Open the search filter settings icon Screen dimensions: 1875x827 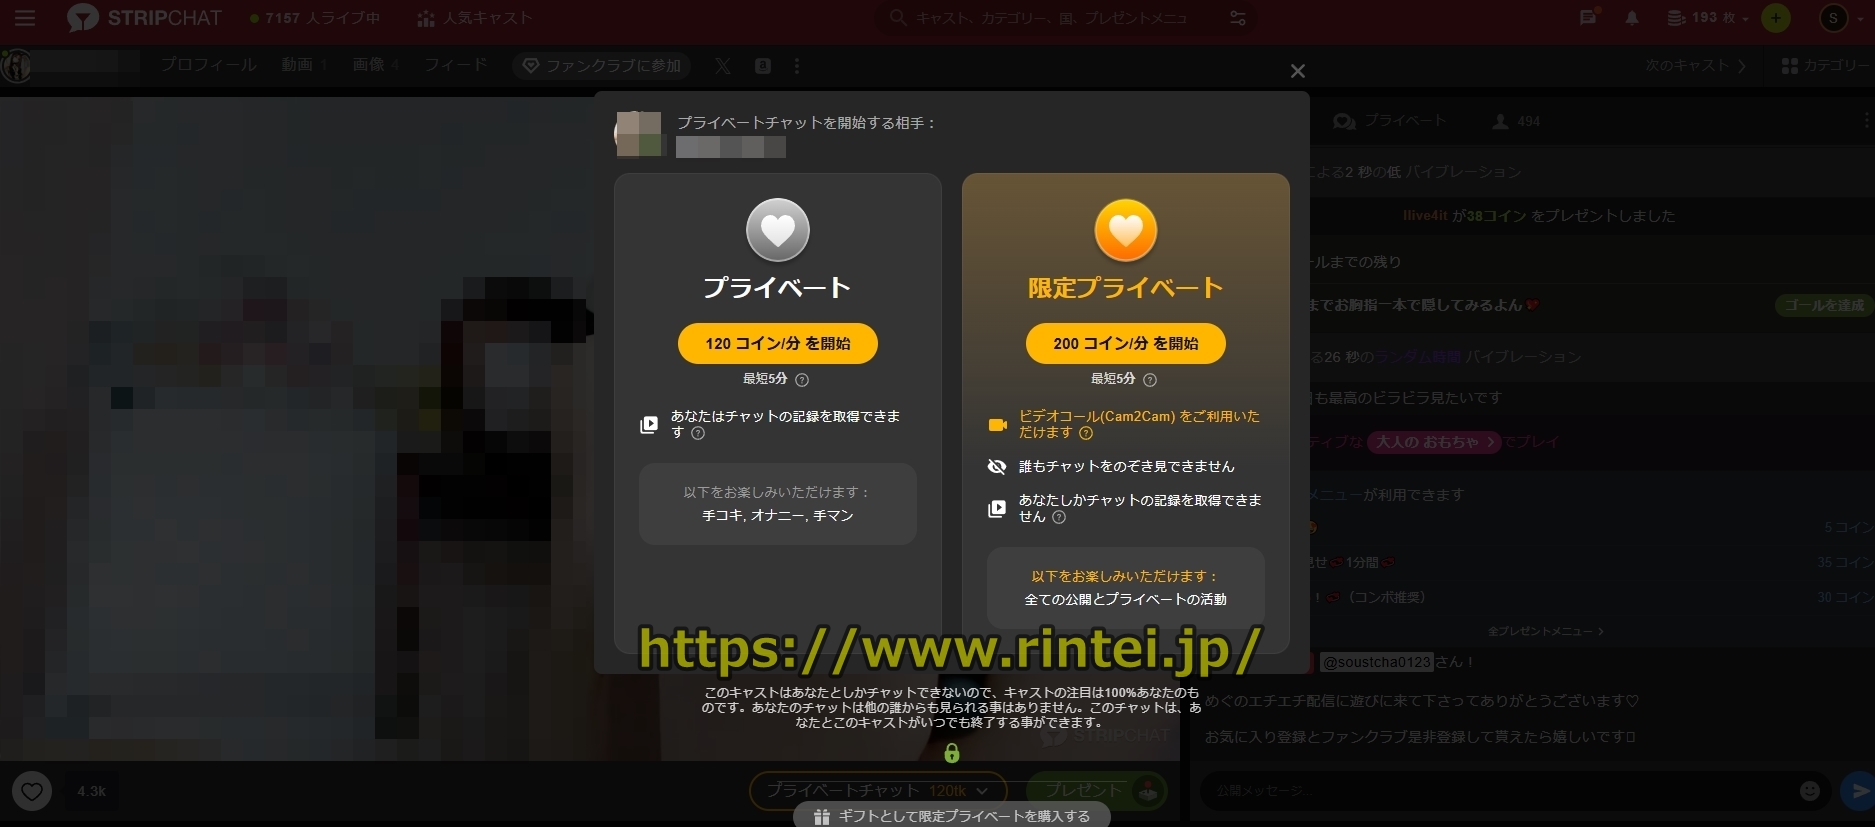point(1238,18)
